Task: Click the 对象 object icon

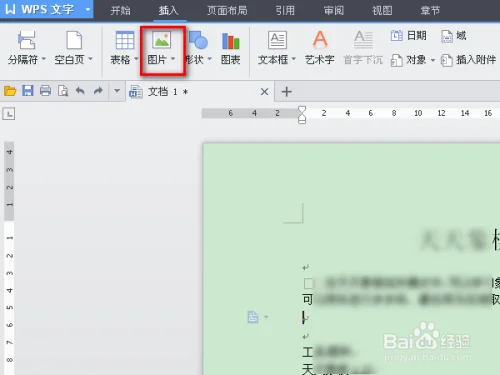Action: tap(396, 60)
